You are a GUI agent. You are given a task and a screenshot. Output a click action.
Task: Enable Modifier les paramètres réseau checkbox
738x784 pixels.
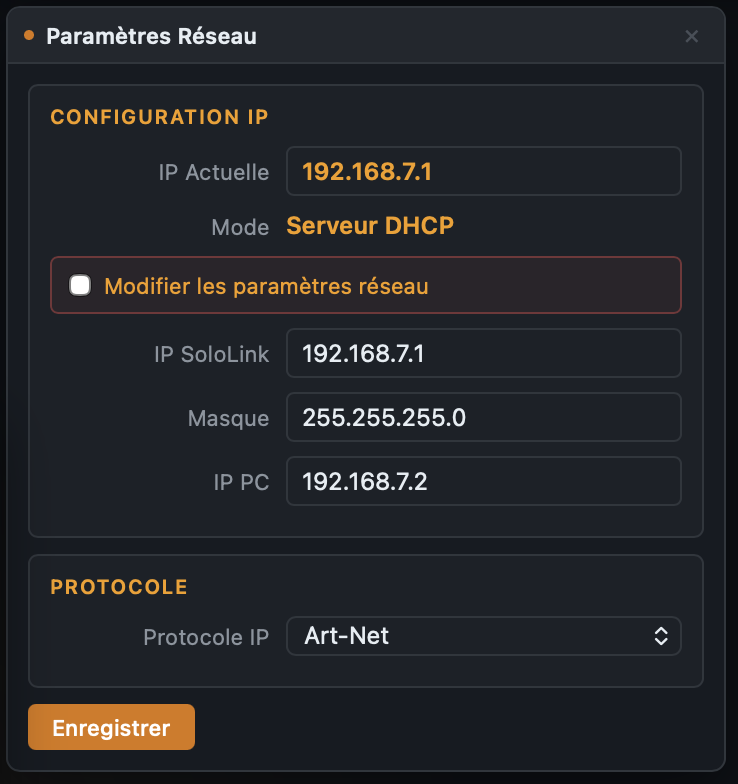pos(80,286)
